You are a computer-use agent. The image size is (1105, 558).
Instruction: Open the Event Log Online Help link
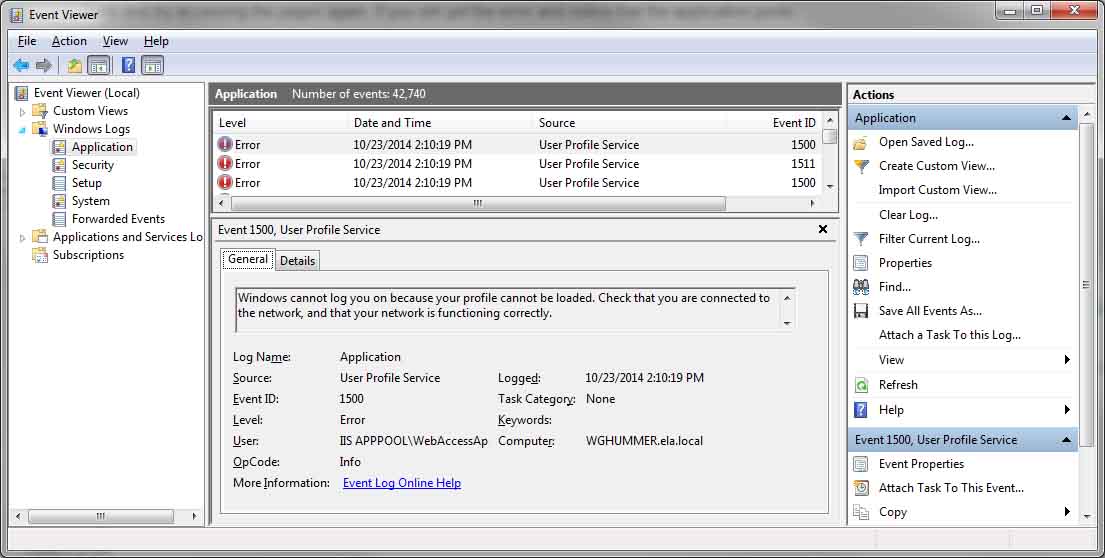tap(401, 483)
